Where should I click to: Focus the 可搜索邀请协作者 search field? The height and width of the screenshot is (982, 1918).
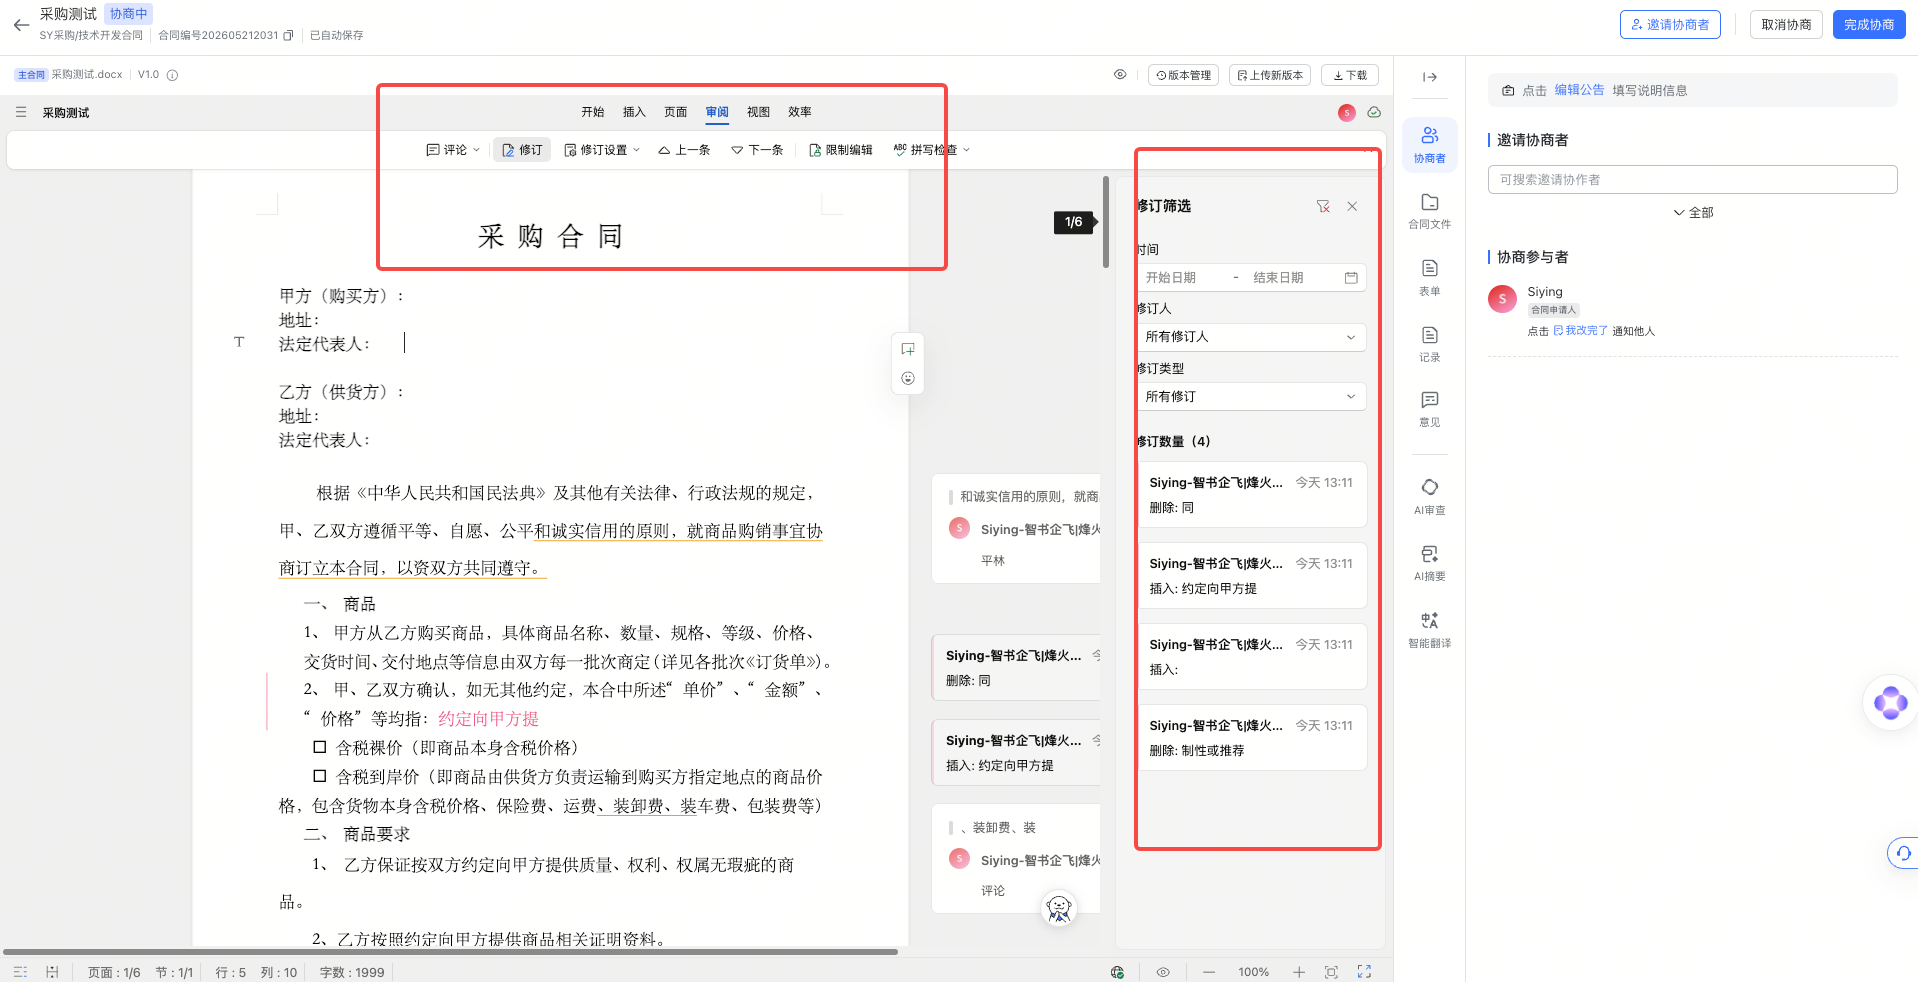coord(1692,180)
